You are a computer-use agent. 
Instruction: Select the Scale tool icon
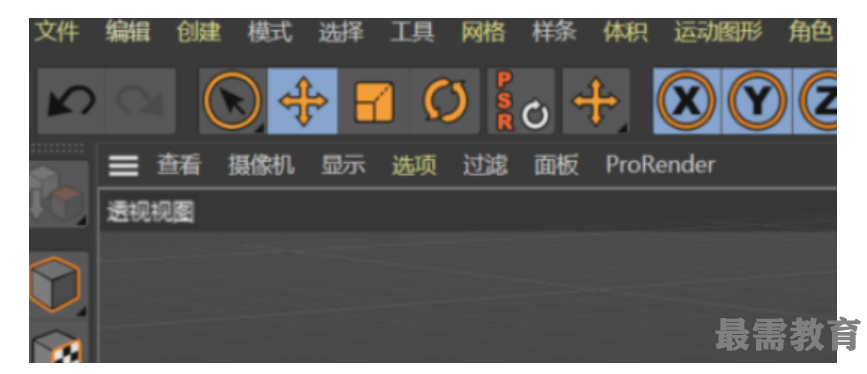374,101
